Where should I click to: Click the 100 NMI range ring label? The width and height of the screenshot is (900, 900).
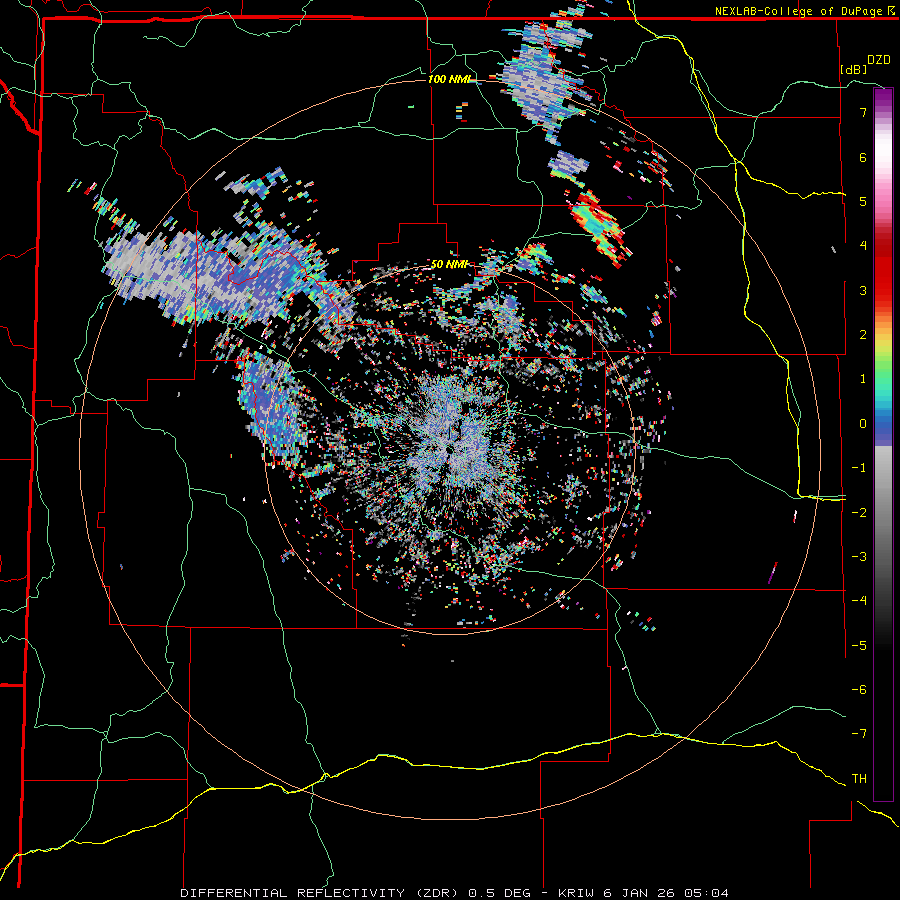pyautogui.click(x=449, y=79)
